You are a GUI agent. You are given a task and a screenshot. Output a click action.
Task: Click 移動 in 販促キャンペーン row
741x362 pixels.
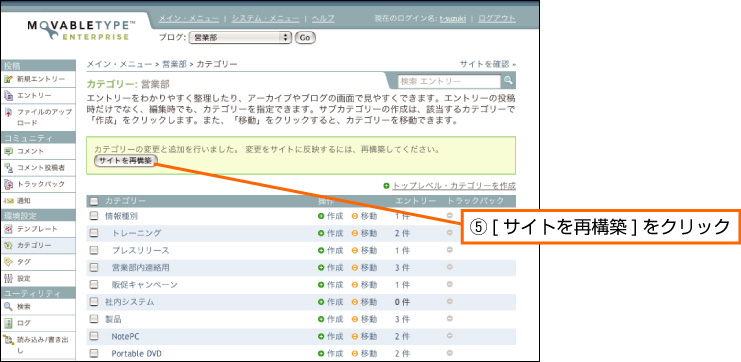tap(369, 284)
